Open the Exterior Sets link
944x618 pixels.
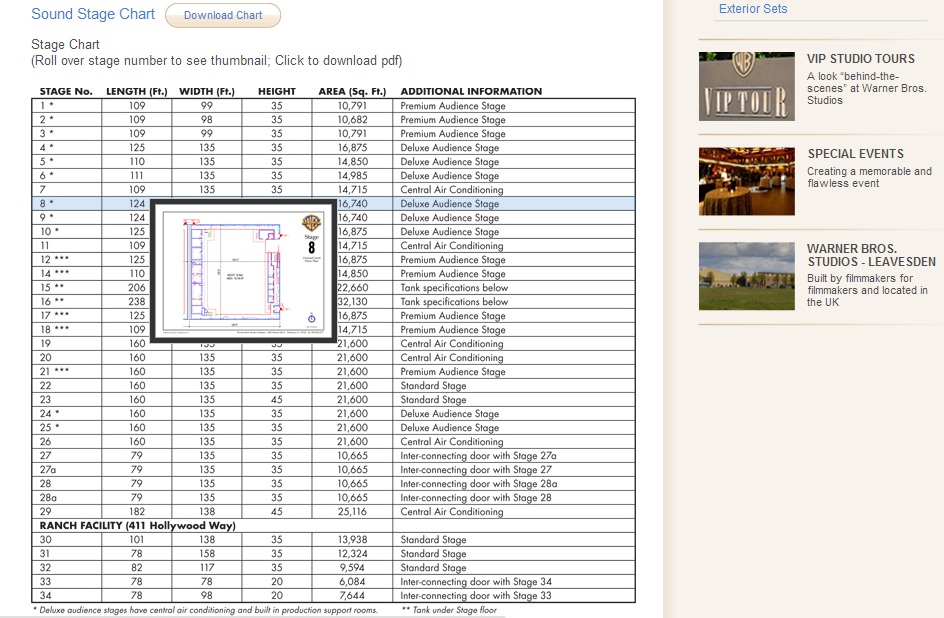(752, 9)
